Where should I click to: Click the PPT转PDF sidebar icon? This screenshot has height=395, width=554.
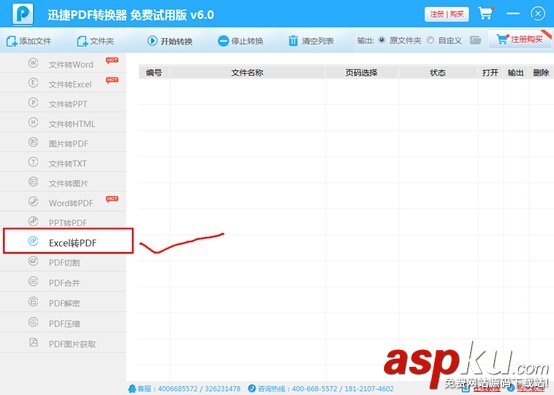(33, 221)
